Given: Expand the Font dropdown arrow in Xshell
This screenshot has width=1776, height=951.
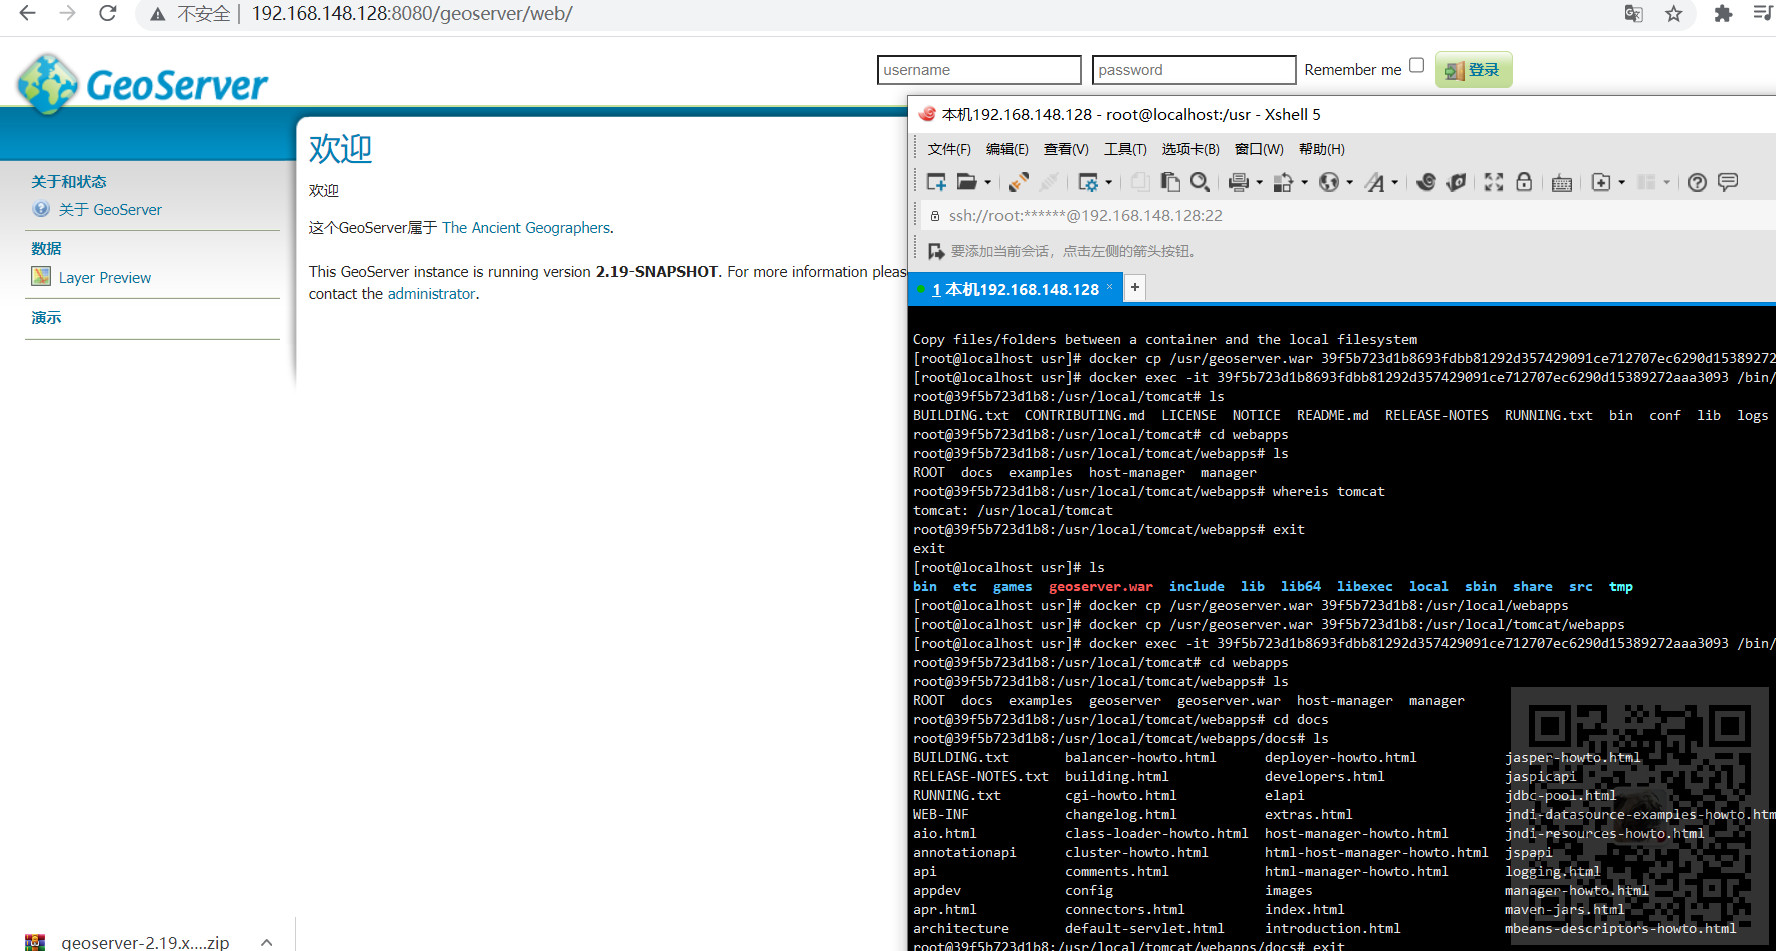Looking at the screenshot, I should (1395, 182).
